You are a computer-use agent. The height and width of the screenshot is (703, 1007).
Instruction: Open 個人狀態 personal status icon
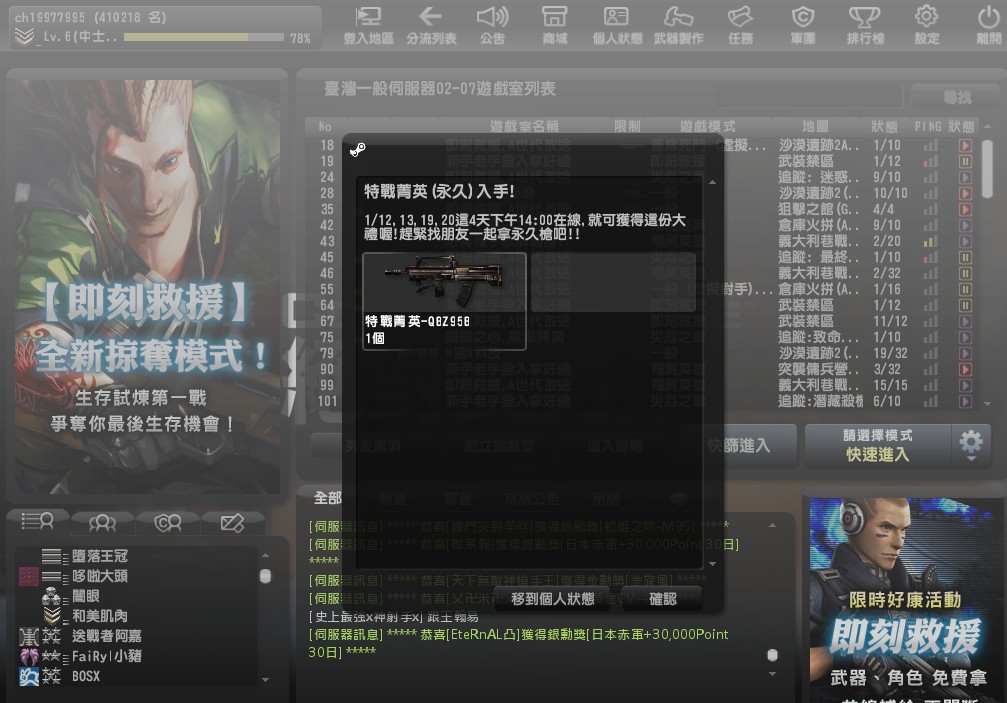click(617, 24)
